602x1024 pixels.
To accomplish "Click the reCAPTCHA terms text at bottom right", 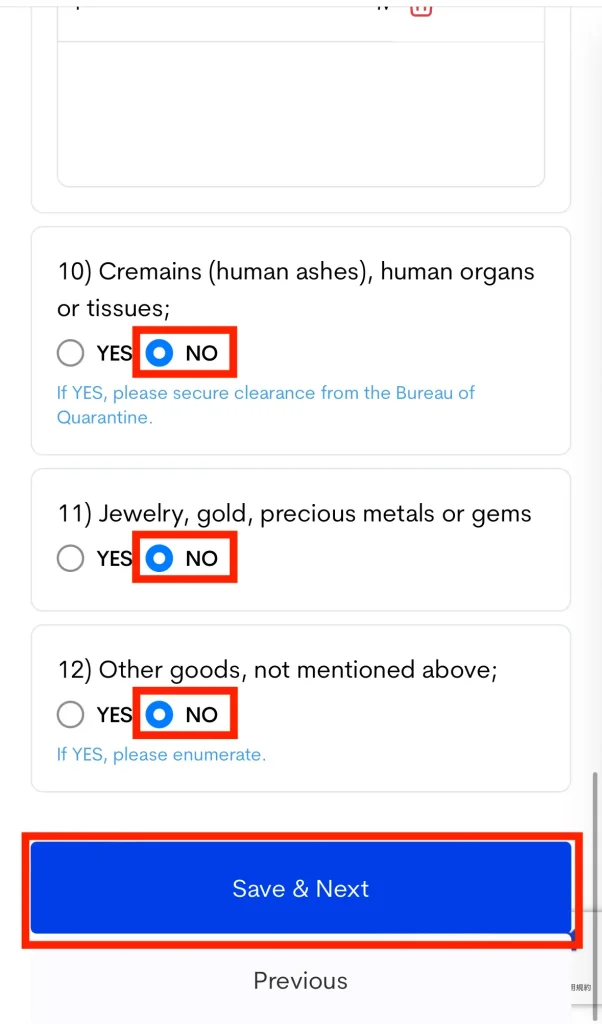I will click(582, 987).
